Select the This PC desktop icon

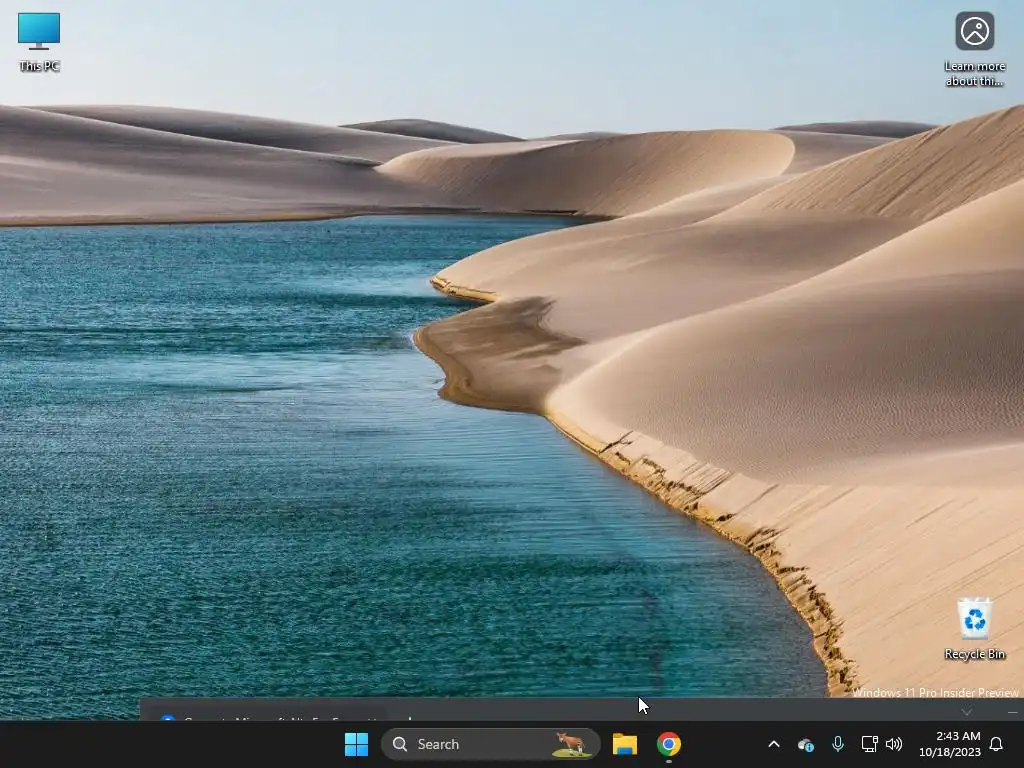39,42
